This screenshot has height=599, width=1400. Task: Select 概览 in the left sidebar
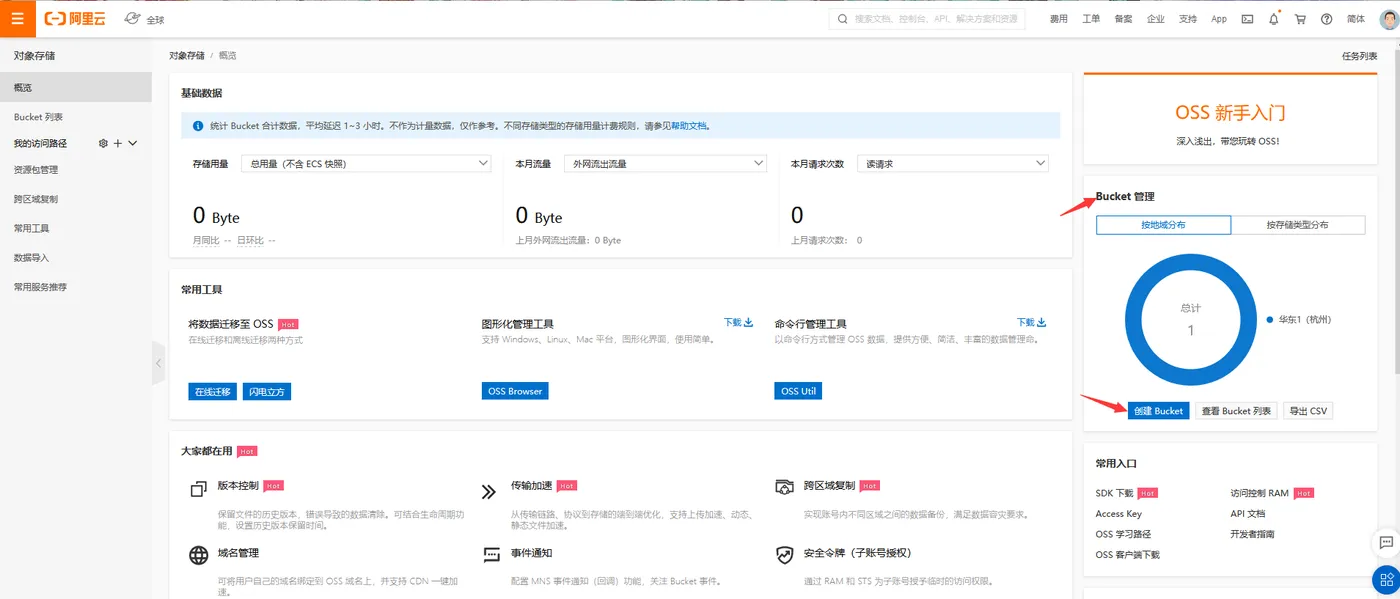point(76,87)
